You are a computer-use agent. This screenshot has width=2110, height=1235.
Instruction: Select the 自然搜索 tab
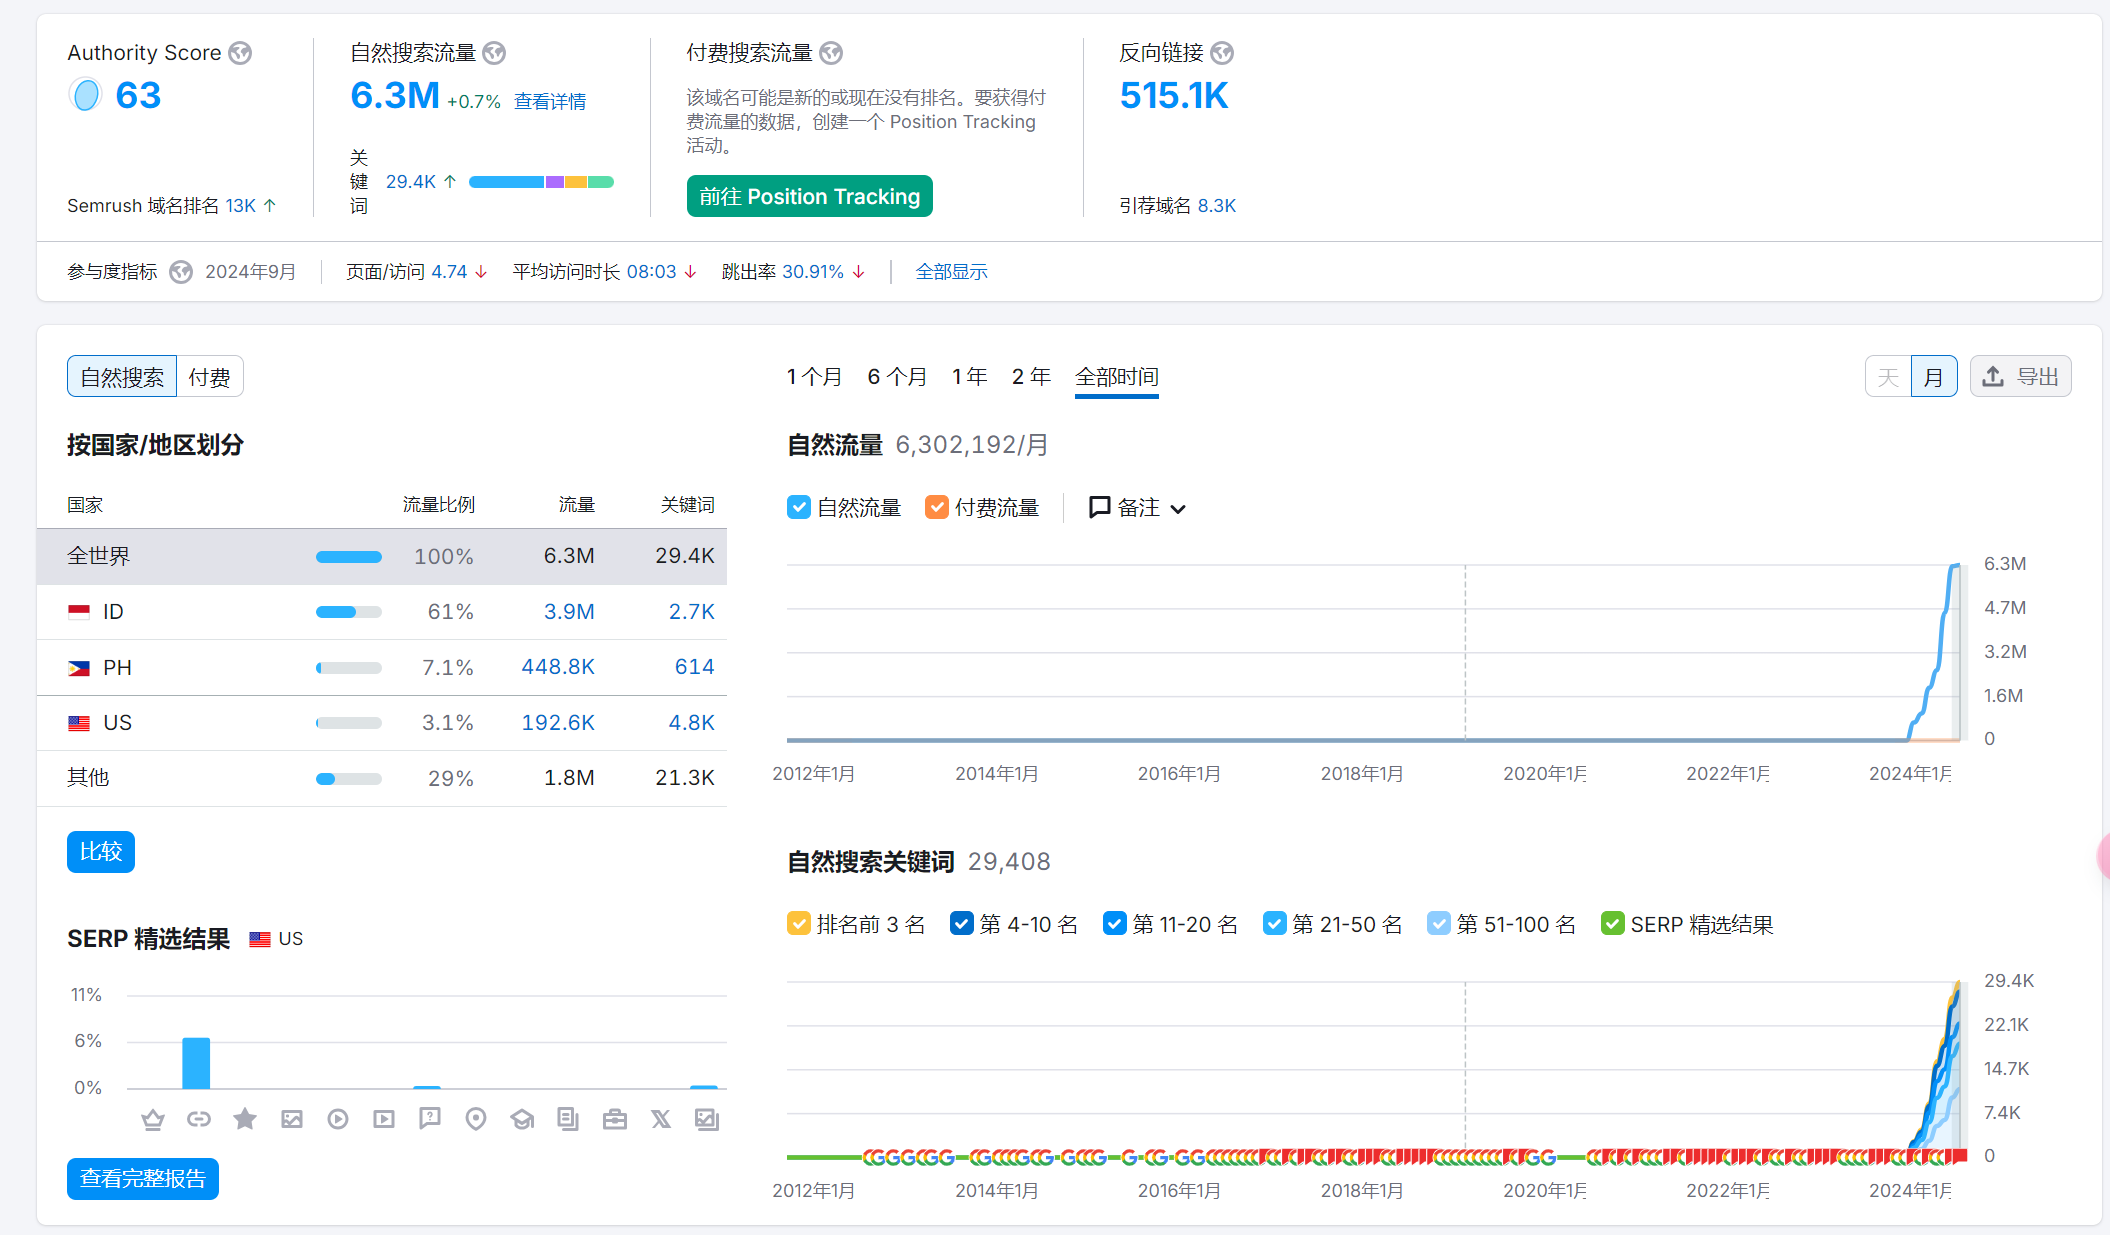point(122,377)
